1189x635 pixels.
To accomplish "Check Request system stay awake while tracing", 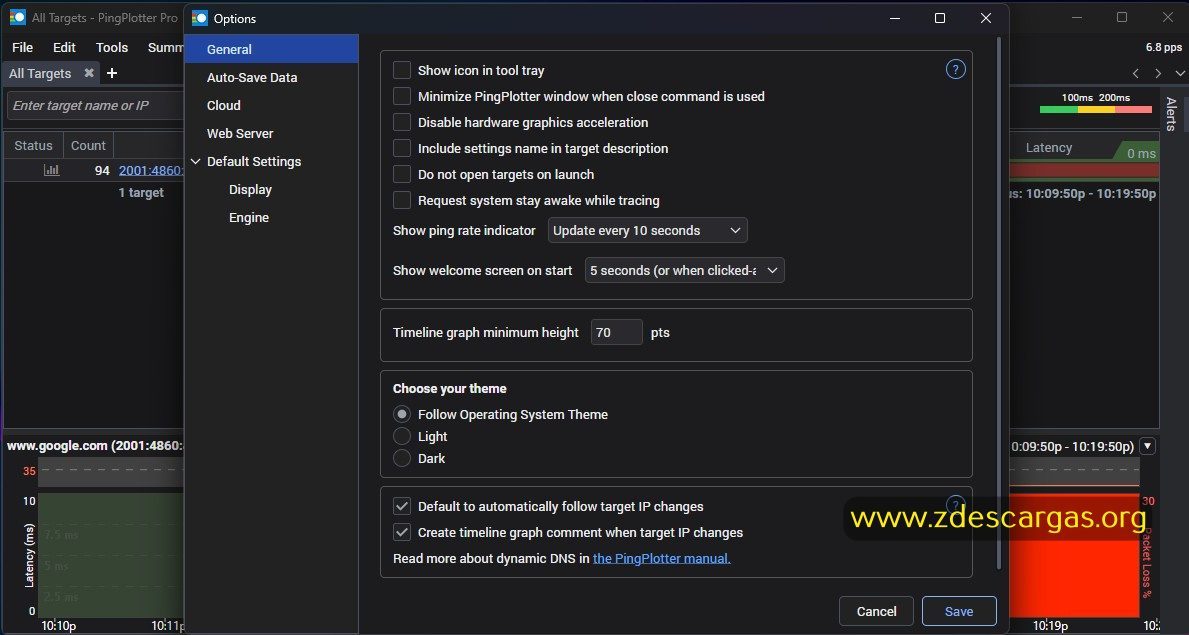I will point(402,200).
